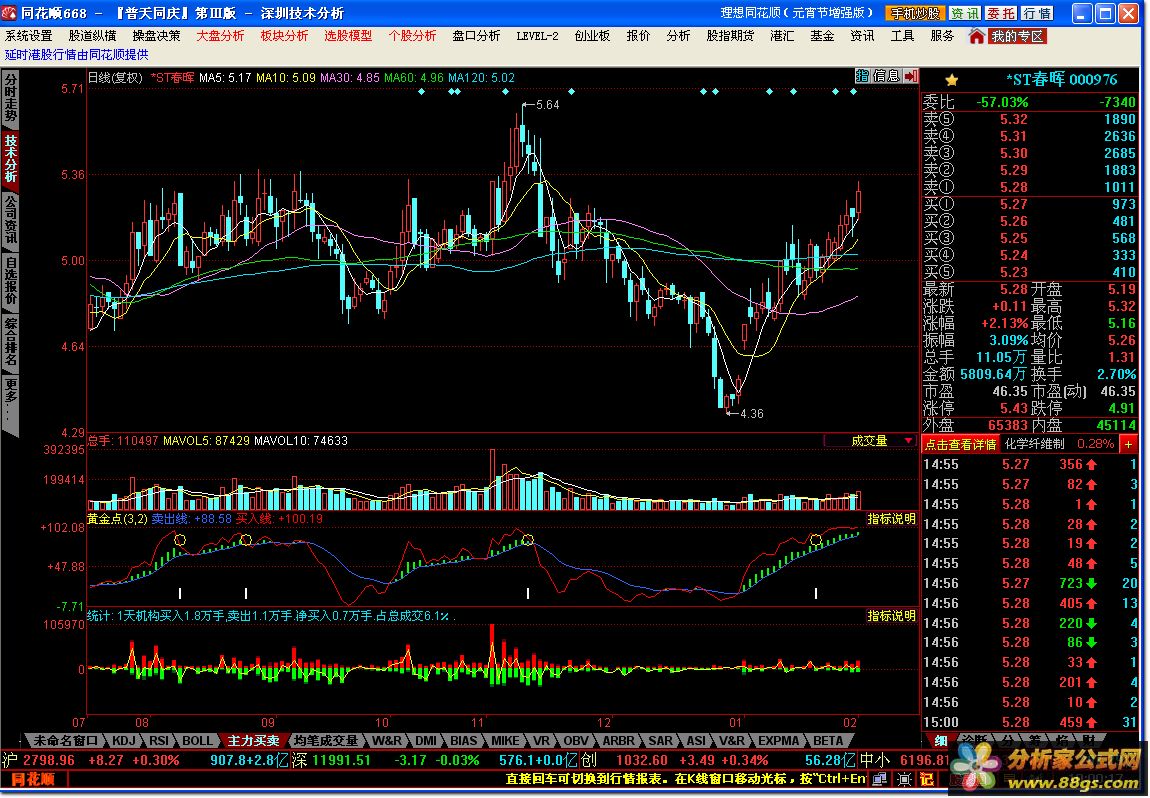Select the 综合排名 side tab

pyautogui.click(x=10, y=341)
